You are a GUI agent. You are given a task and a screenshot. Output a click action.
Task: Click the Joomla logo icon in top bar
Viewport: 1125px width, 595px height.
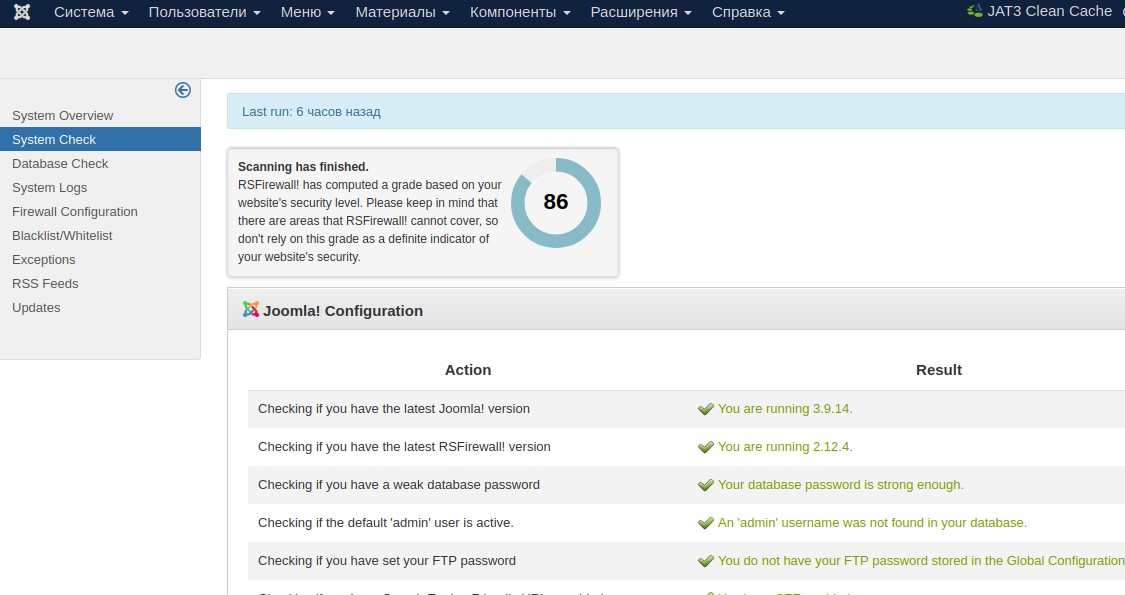[x=22, y=12]
